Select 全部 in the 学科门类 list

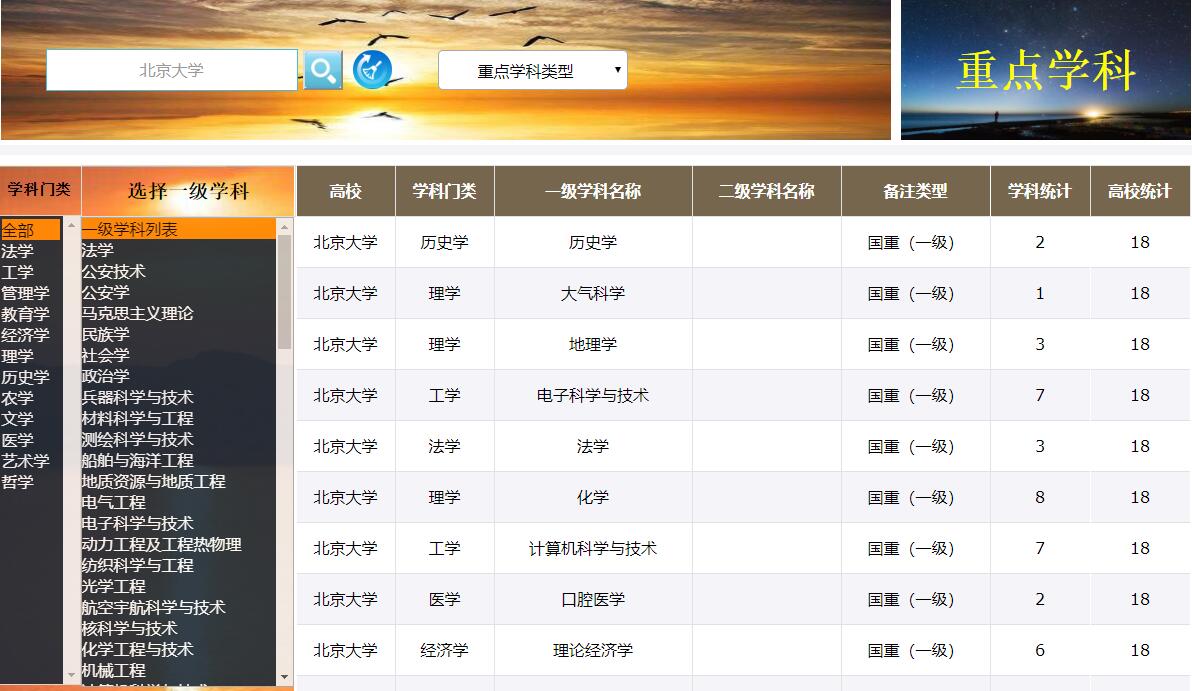pos(18,230)
